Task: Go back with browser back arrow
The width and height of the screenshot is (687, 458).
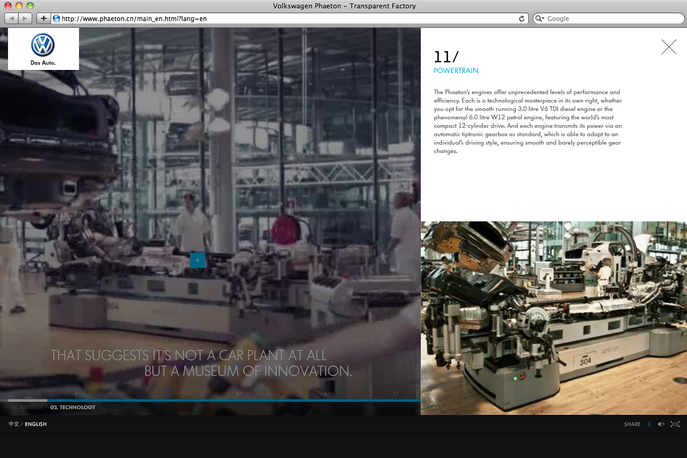Action: click(x=11, y=18)
